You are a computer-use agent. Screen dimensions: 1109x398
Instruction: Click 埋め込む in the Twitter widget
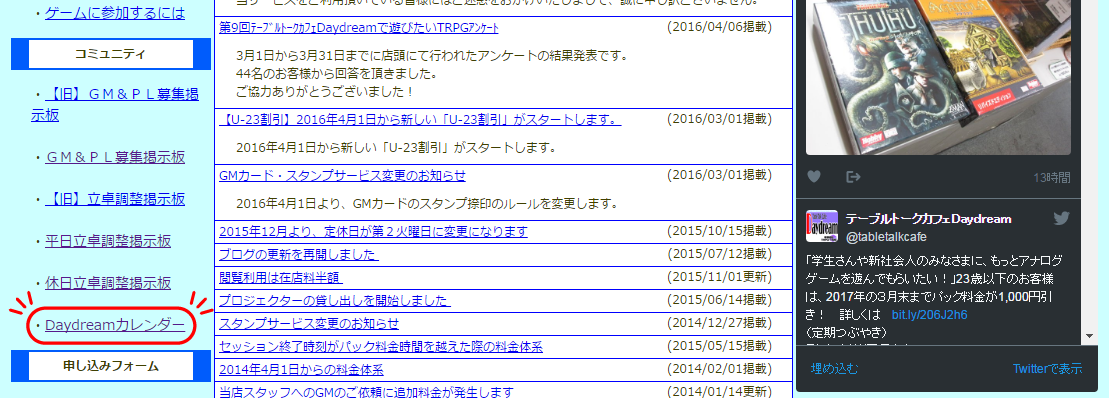coord(835,368)
